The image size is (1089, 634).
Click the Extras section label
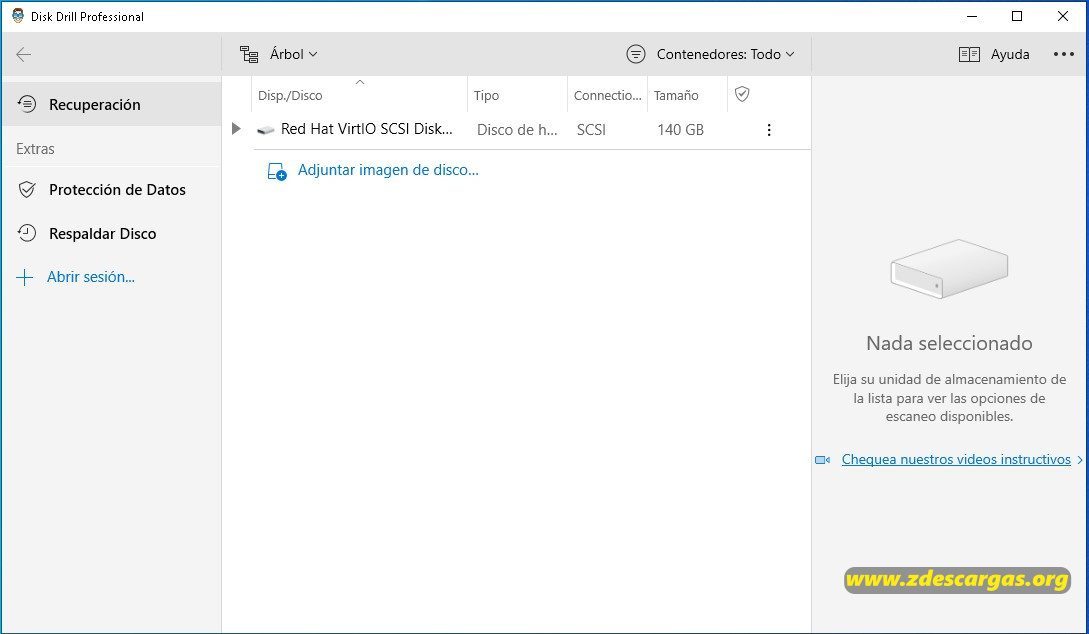[35, 149]
